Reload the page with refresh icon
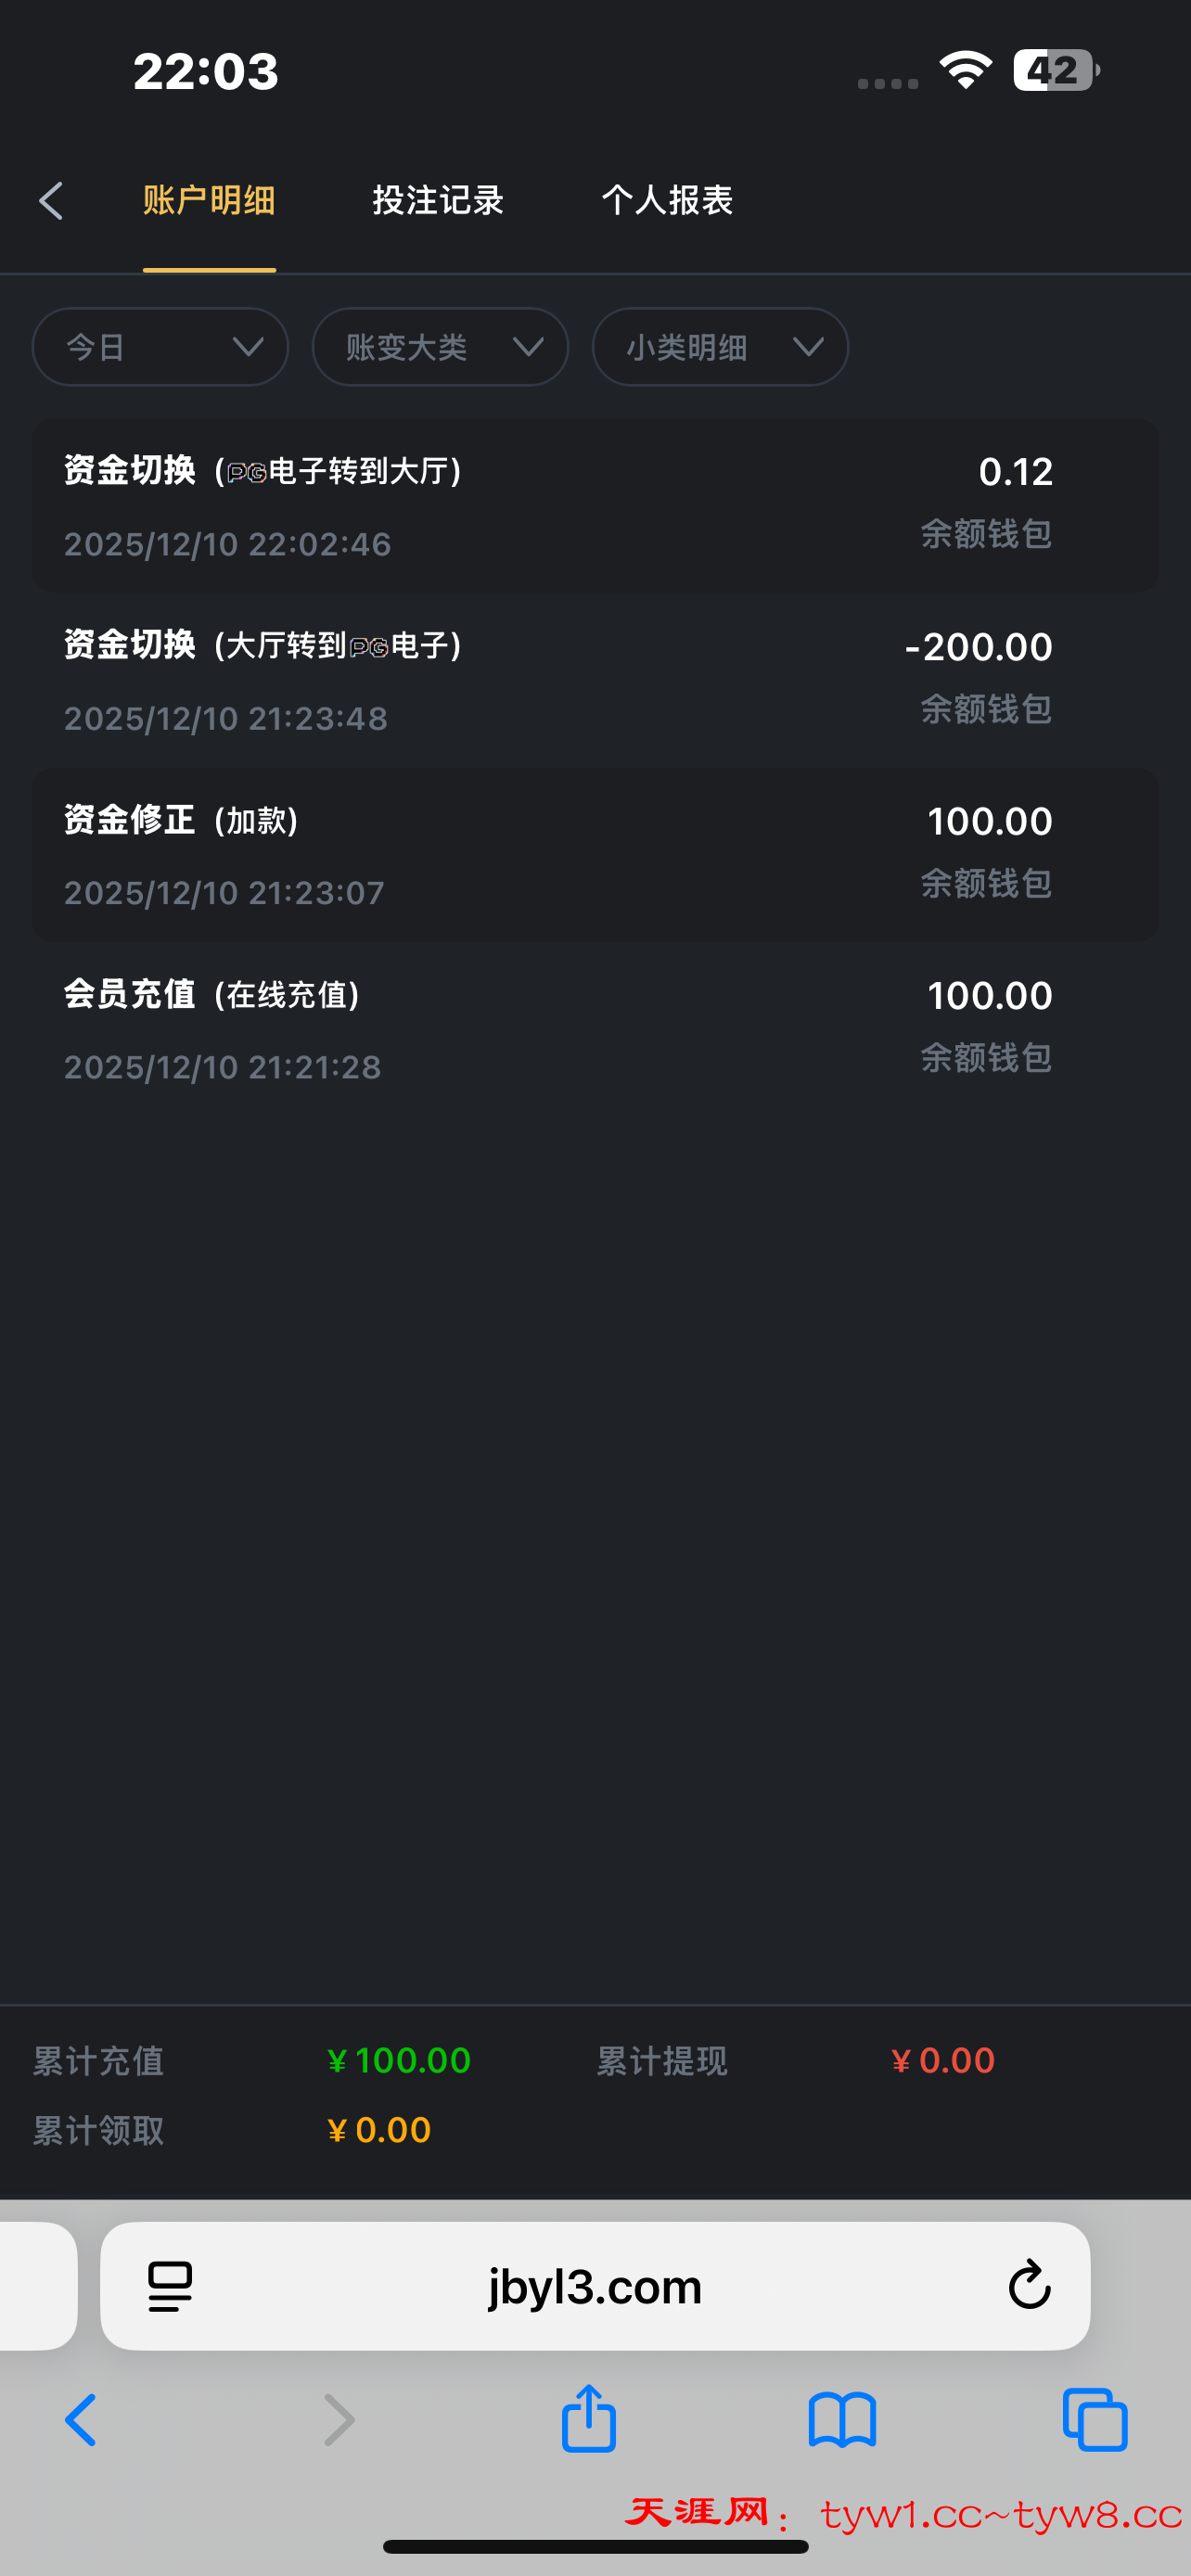The image size is (1191, 2576). pos(1029,2286)
